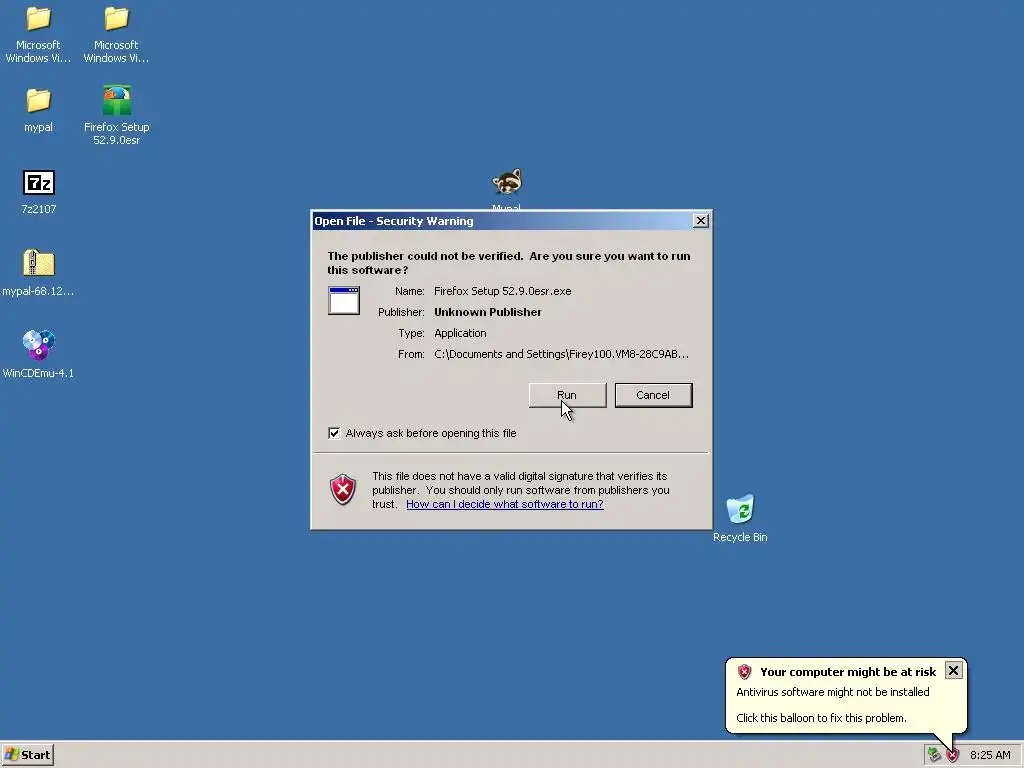Viewport: 1024px width, 768px height.
Task: Toggle Always ask before opening this file
Action: coord(334,433)
